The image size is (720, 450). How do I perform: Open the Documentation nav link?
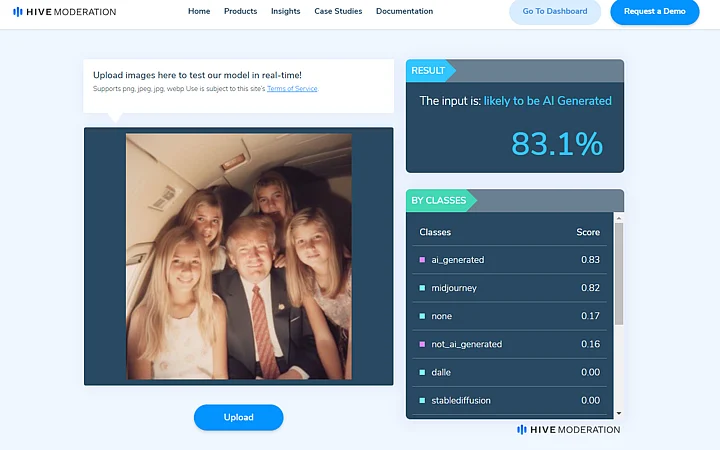[404, 12]
